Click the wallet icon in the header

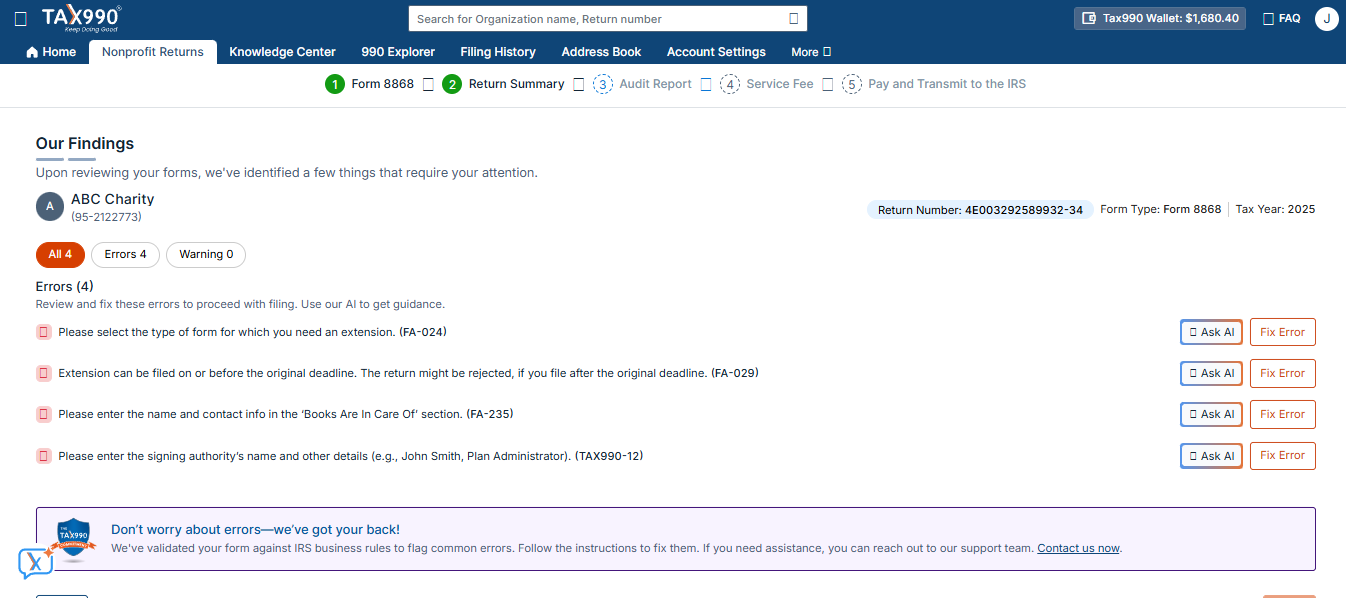pos(1090,18)
